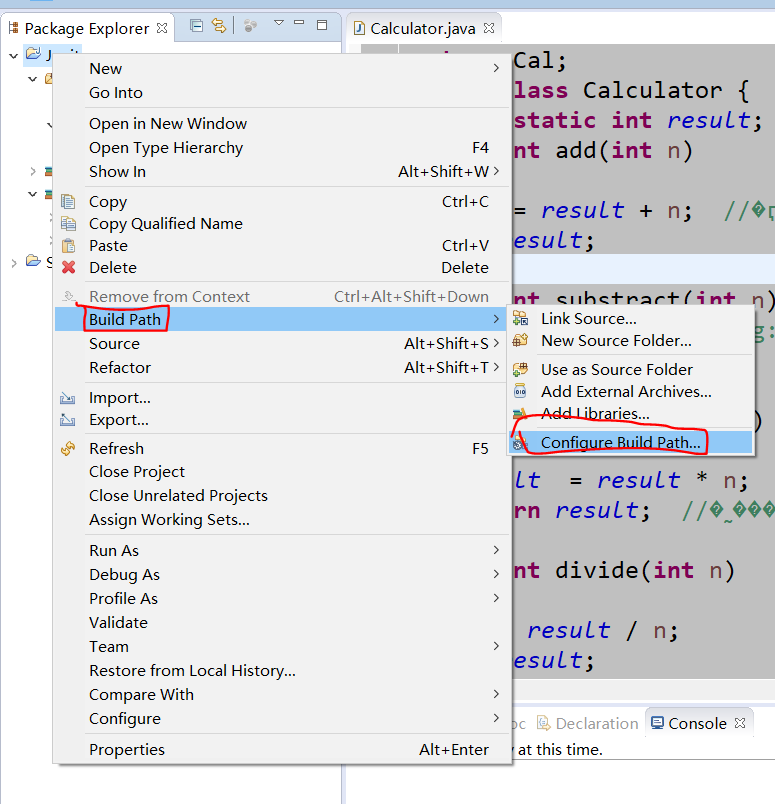Click the Export icon in menu
Viewport: 775px width, 804px height.
point(68,420)
